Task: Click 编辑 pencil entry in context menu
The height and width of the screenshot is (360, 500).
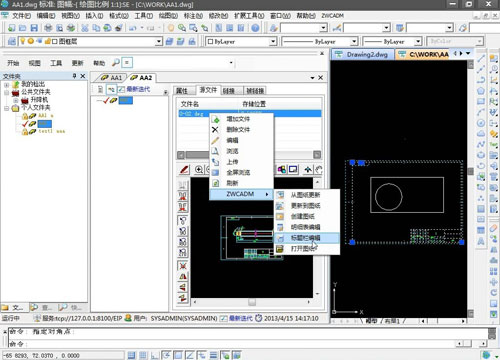Action: tap(242, 140)
